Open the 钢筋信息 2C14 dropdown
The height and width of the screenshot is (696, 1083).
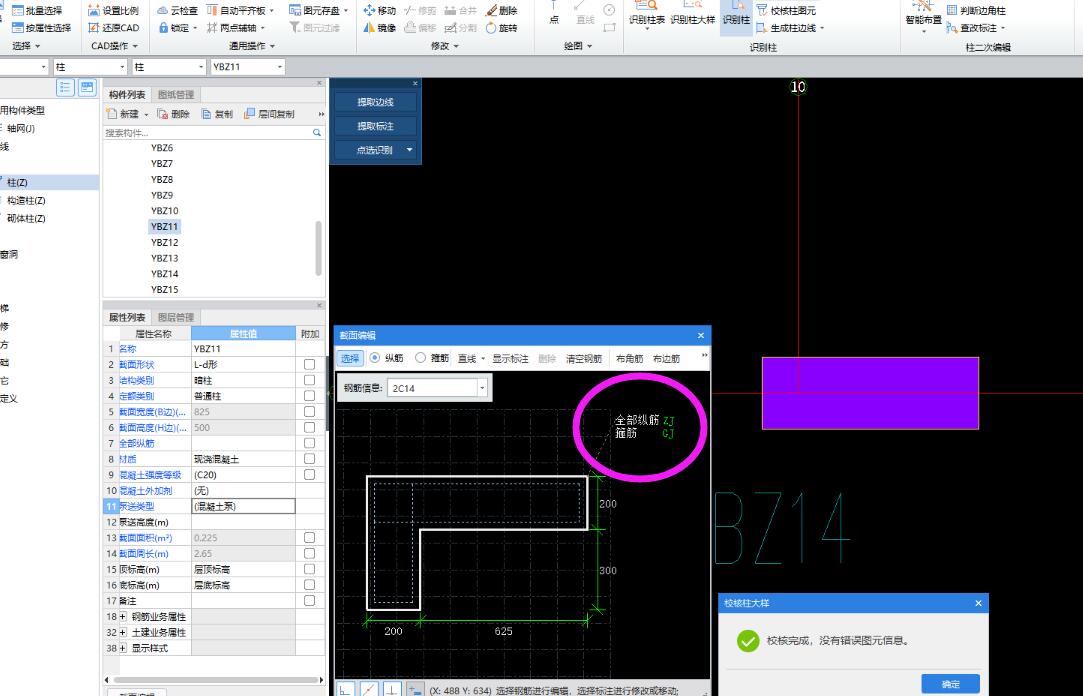tap(482, 388)
